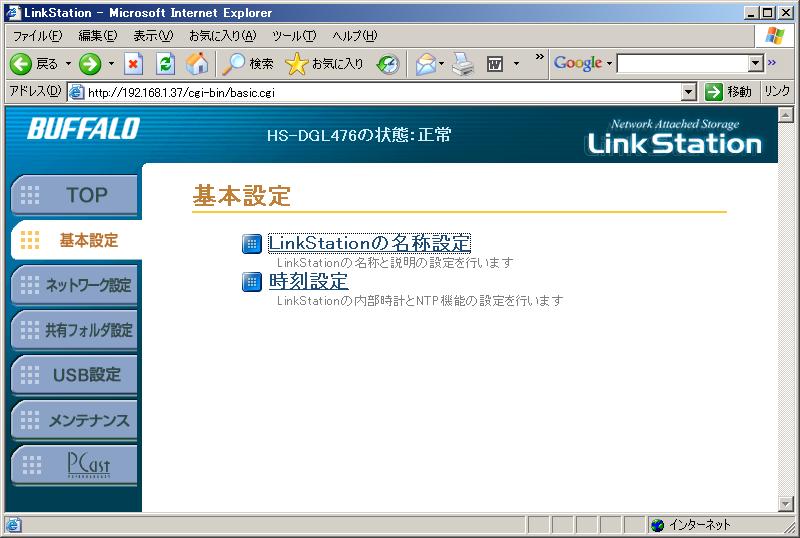Click the page icon in the address bar
The image size is (800, 538).
76,92
